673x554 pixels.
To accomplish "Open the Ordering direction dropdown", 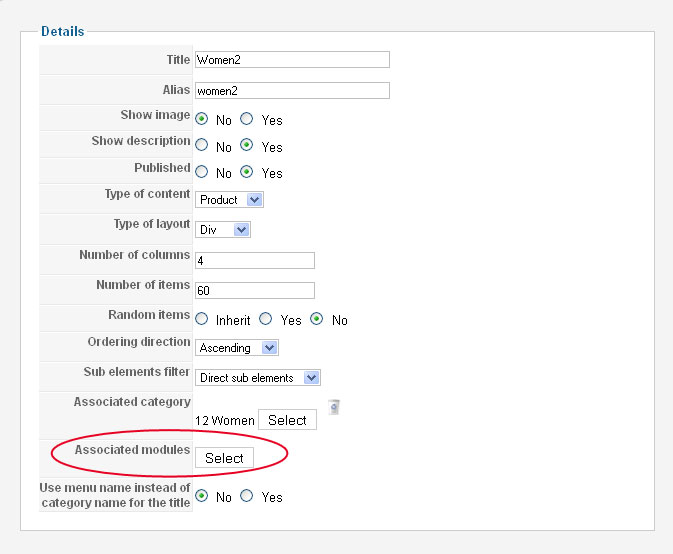I will point(237,348).
